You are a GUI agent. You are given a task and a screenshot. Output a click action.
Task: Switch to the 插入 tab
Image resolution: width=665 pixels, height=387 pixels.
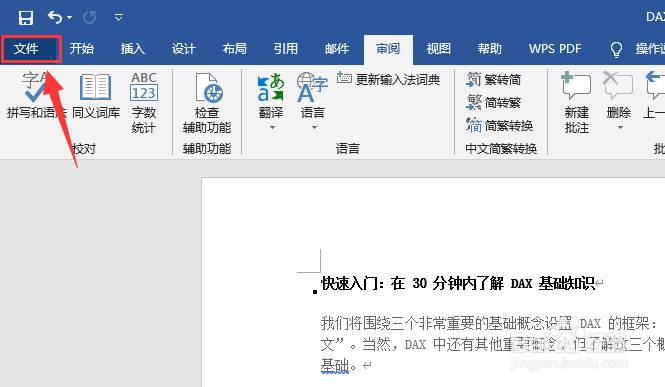point(132,49)
